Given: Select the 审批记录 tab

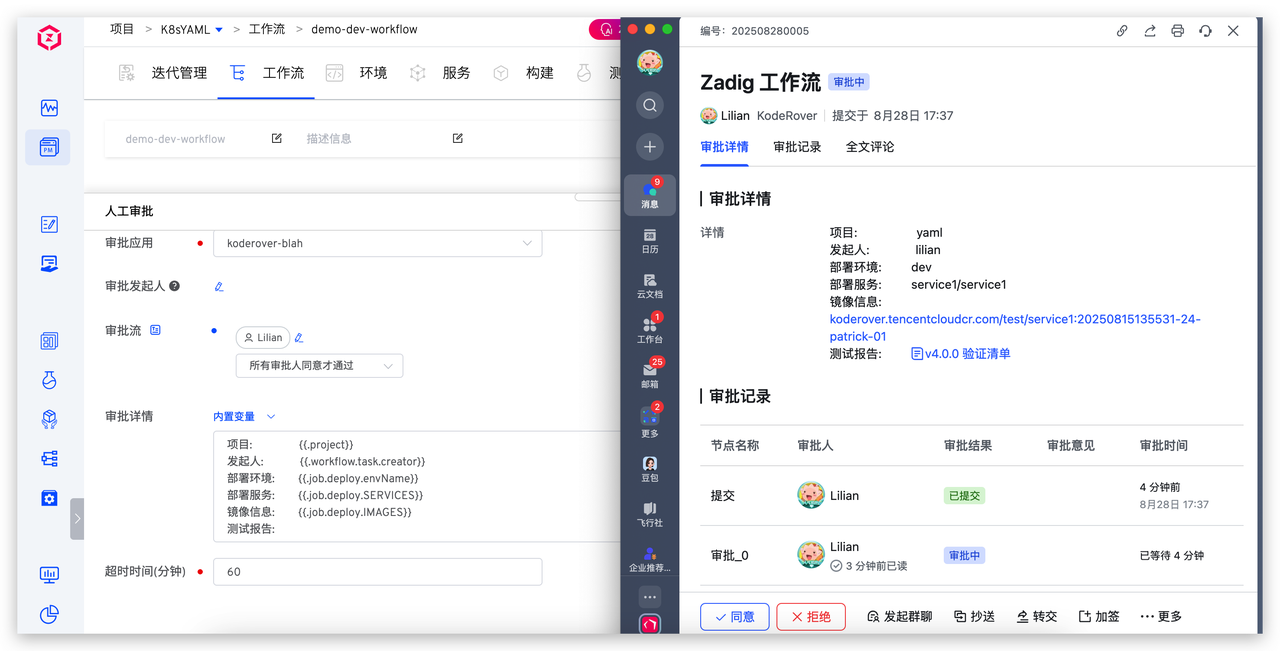Looking at the screenshot, I should click(x=797, y=147).
